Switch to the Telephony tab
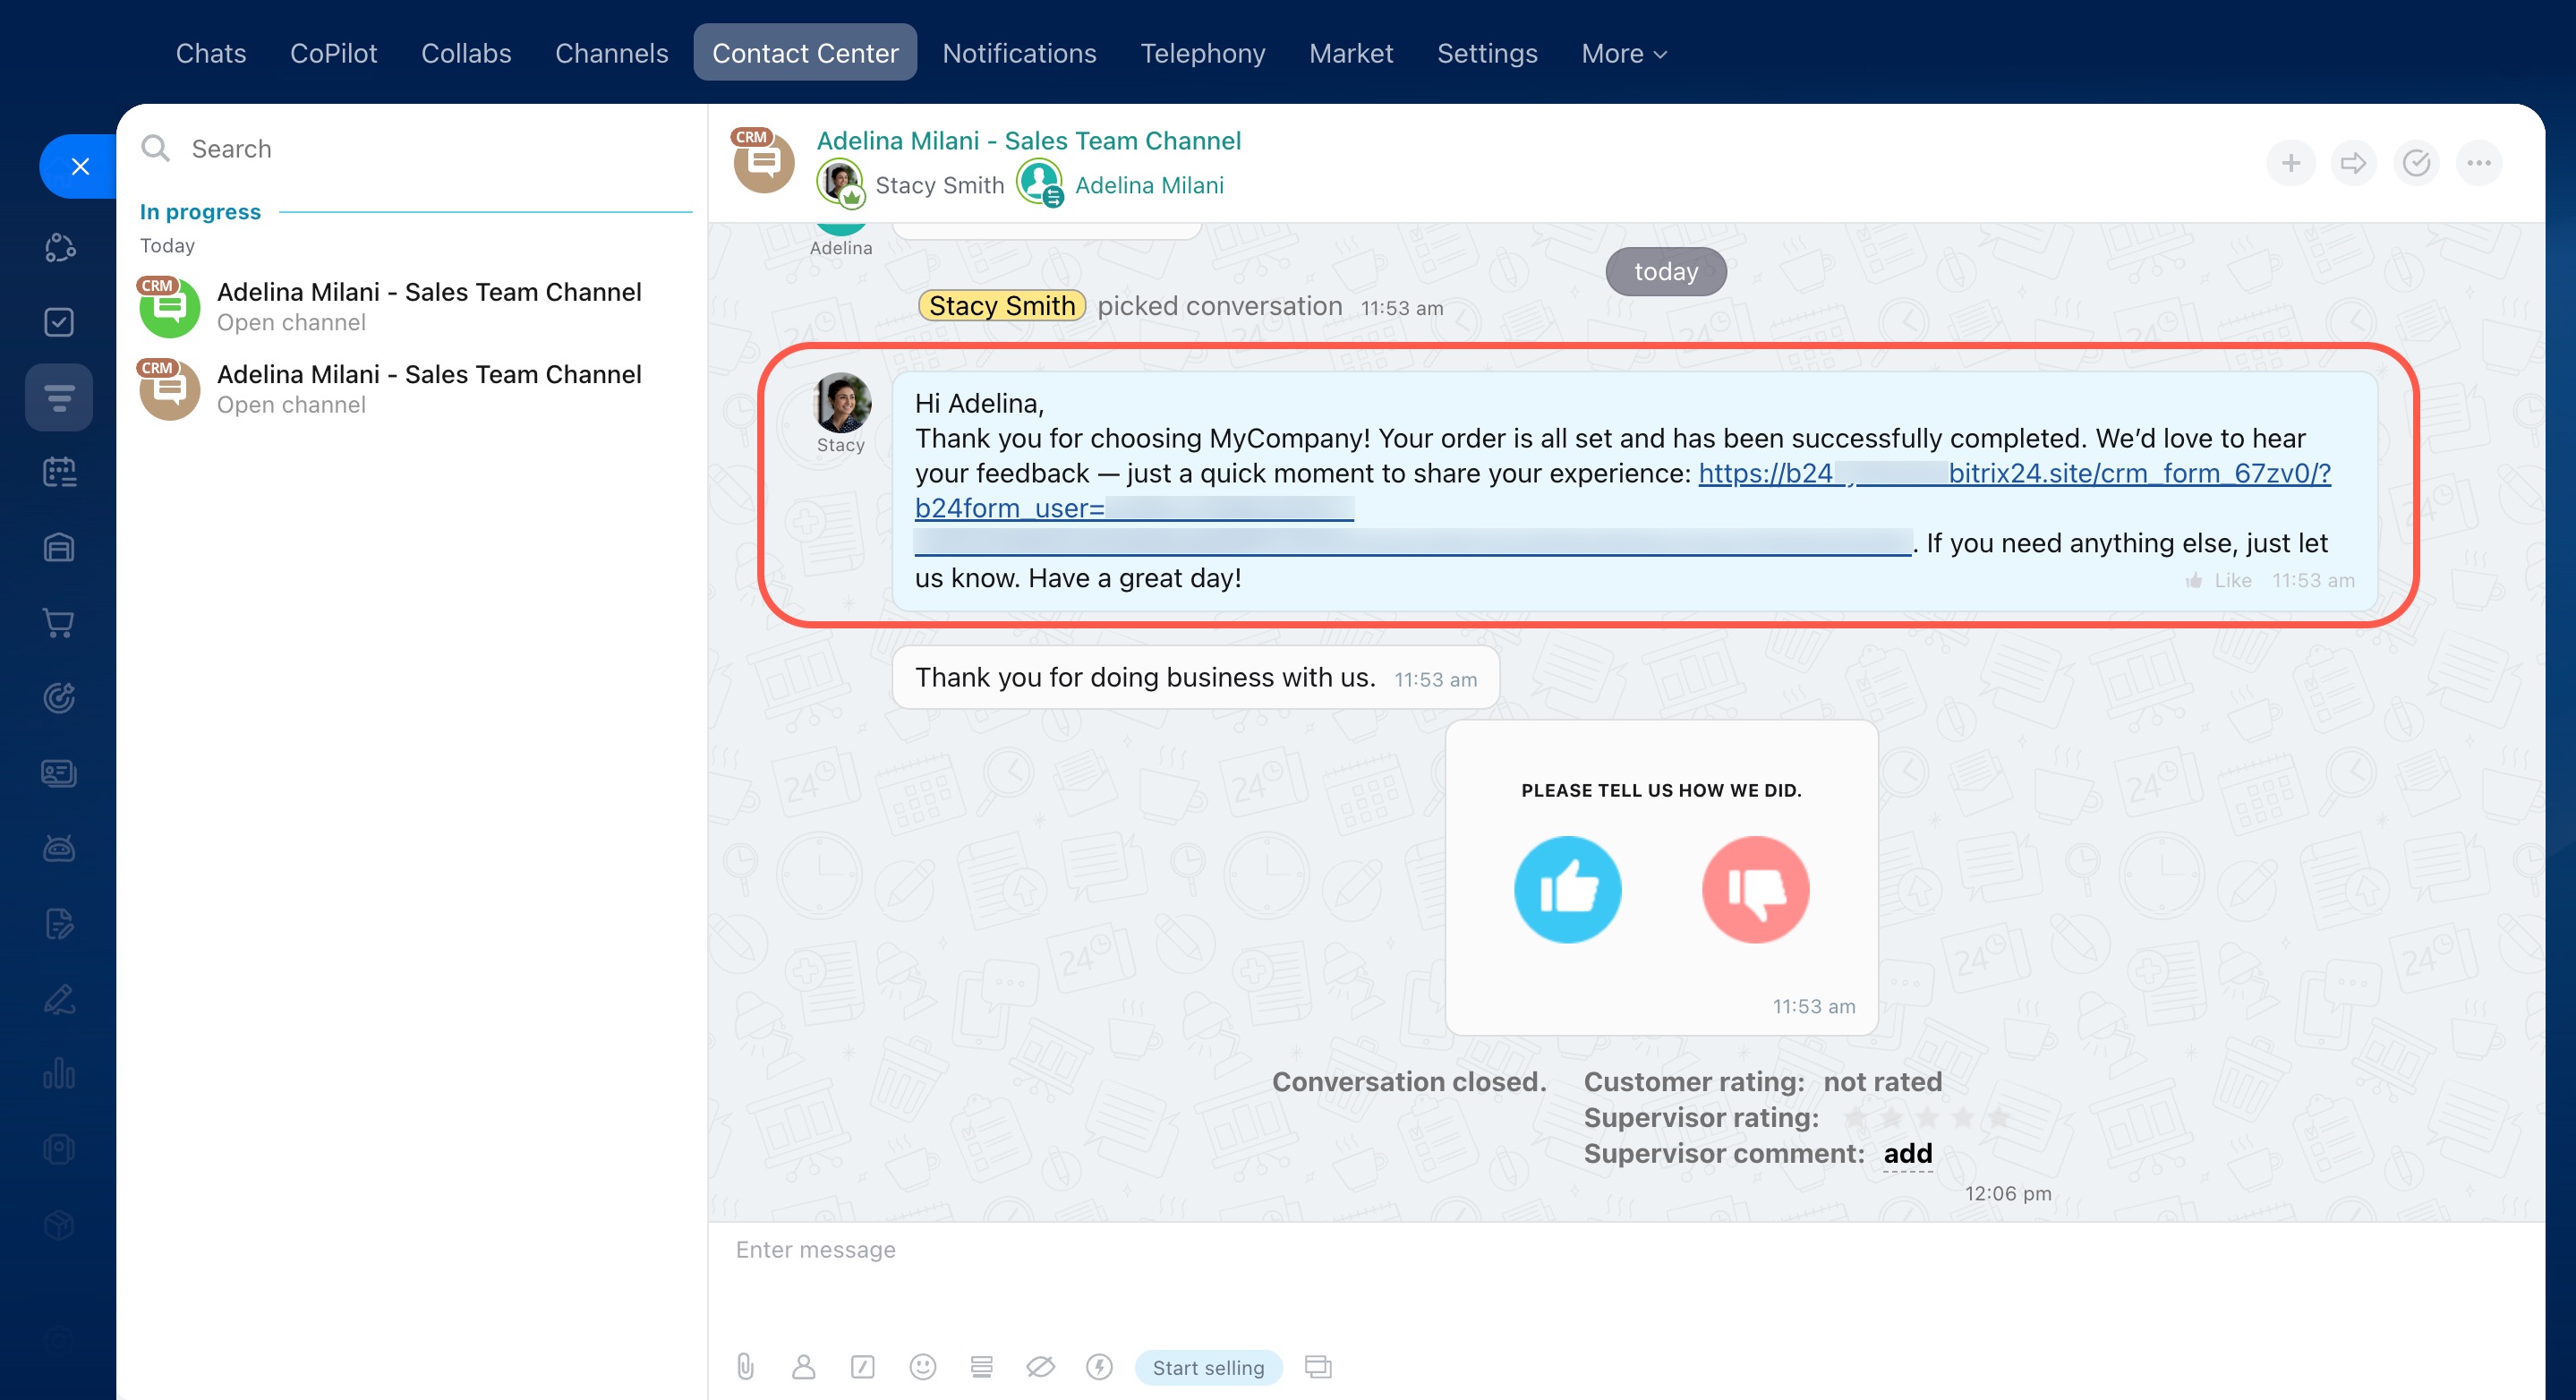The height and width of the screenshot is (1400, 2576). pos(1202,53)
